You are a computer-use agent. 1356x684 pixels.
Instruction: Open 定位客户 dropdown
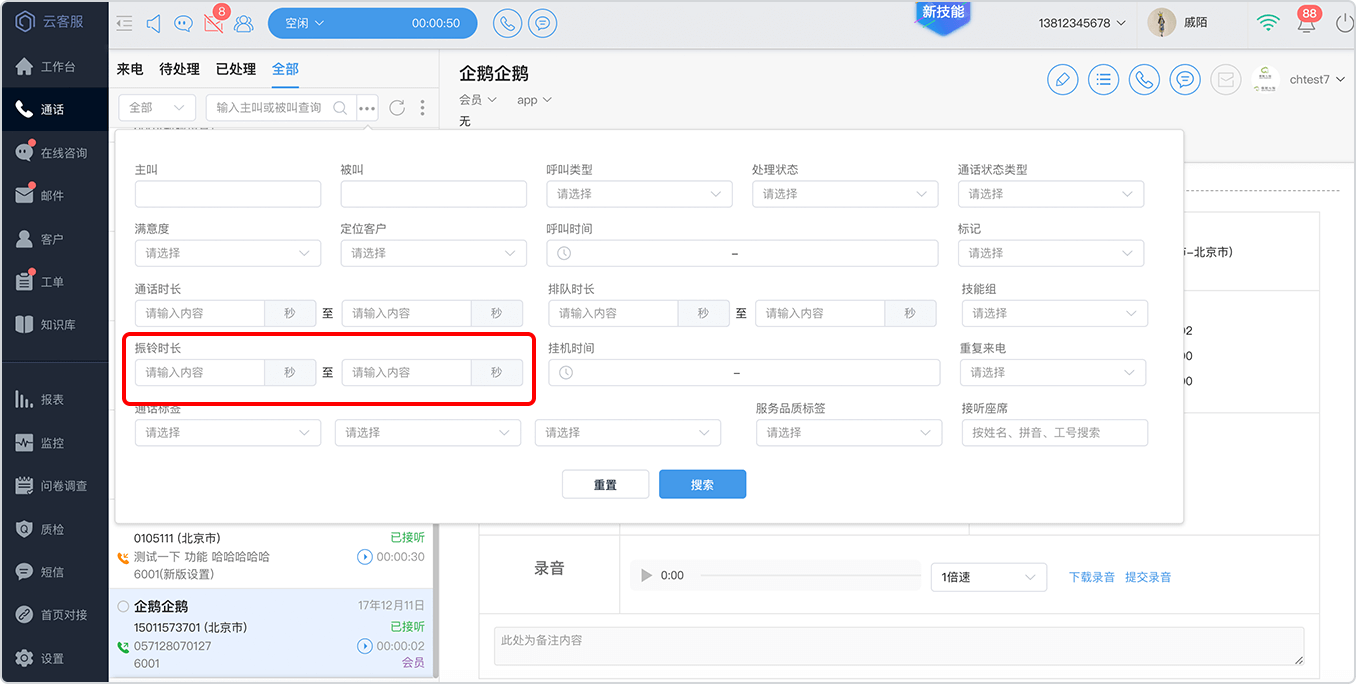(x=433, y=253)
